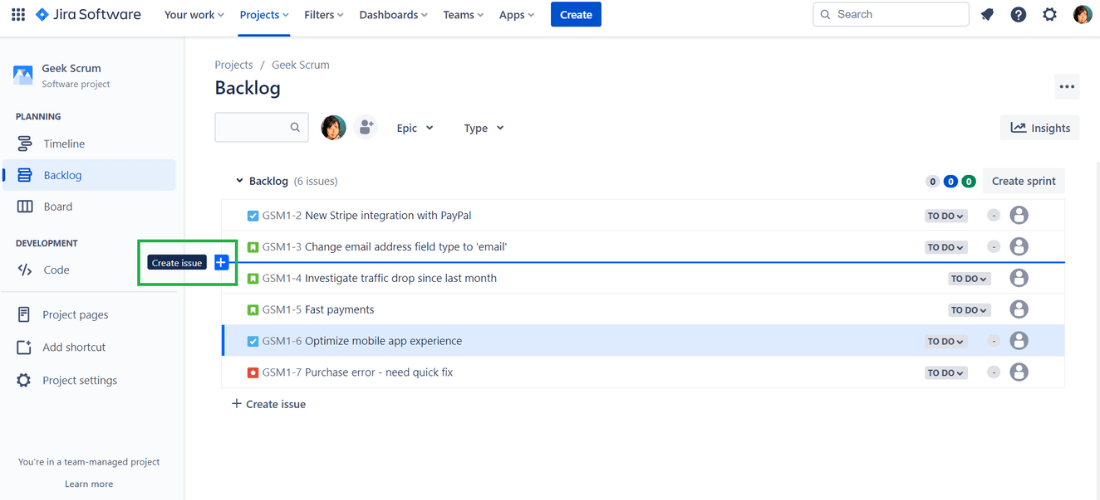1100x500 pixels.
Task: Click the story icon of GSM1-3
Action: 253,247
